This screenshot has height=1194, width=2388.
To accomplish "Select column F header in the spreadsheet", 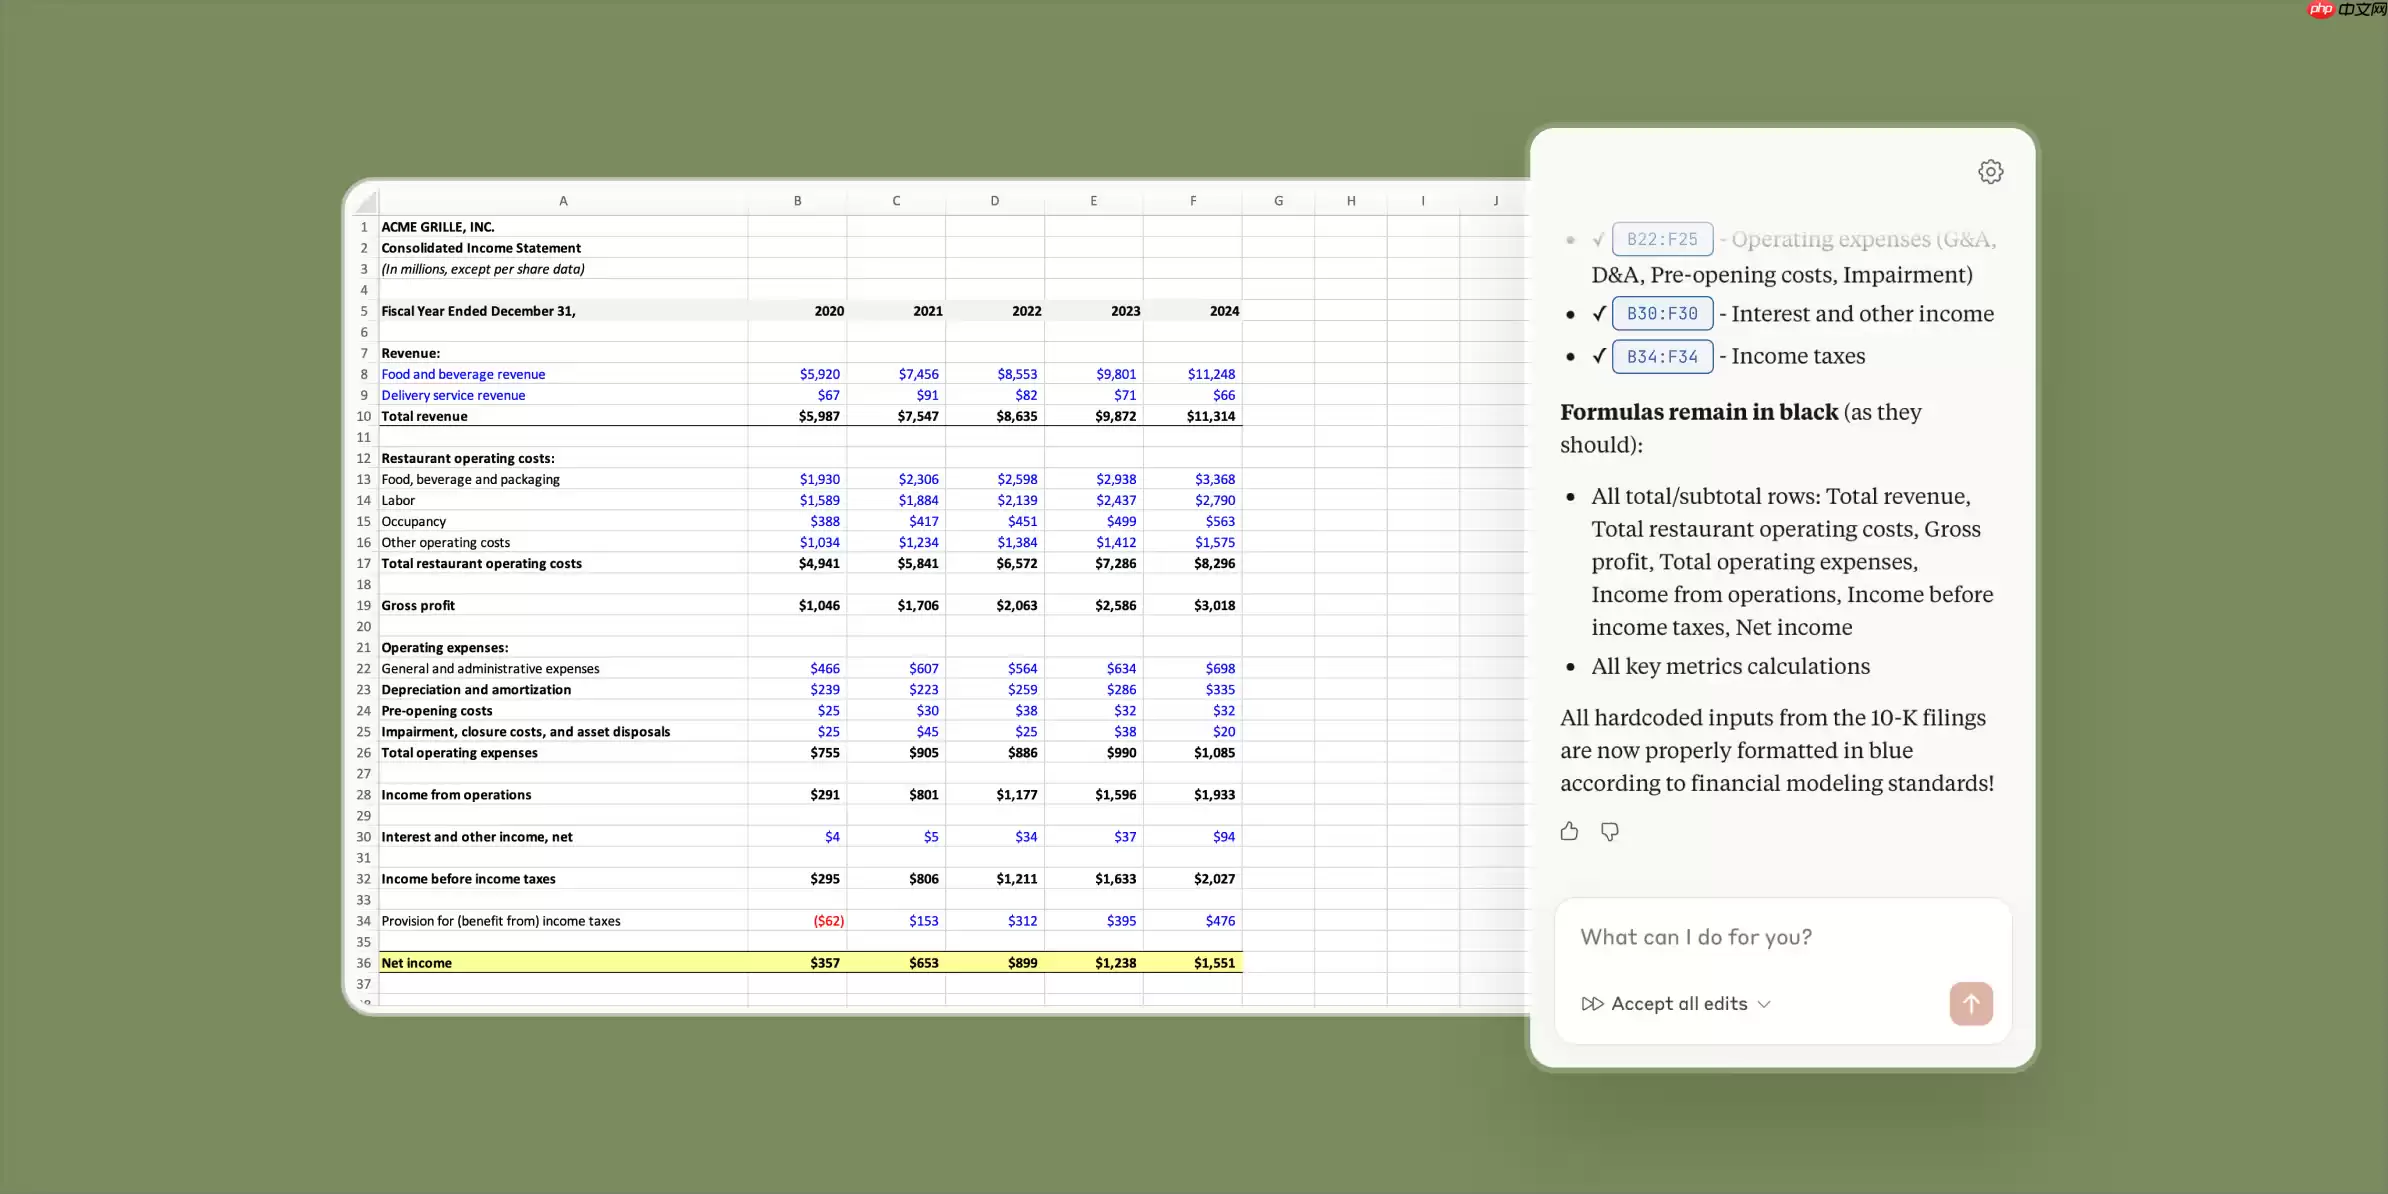I will coord(1192,200).
